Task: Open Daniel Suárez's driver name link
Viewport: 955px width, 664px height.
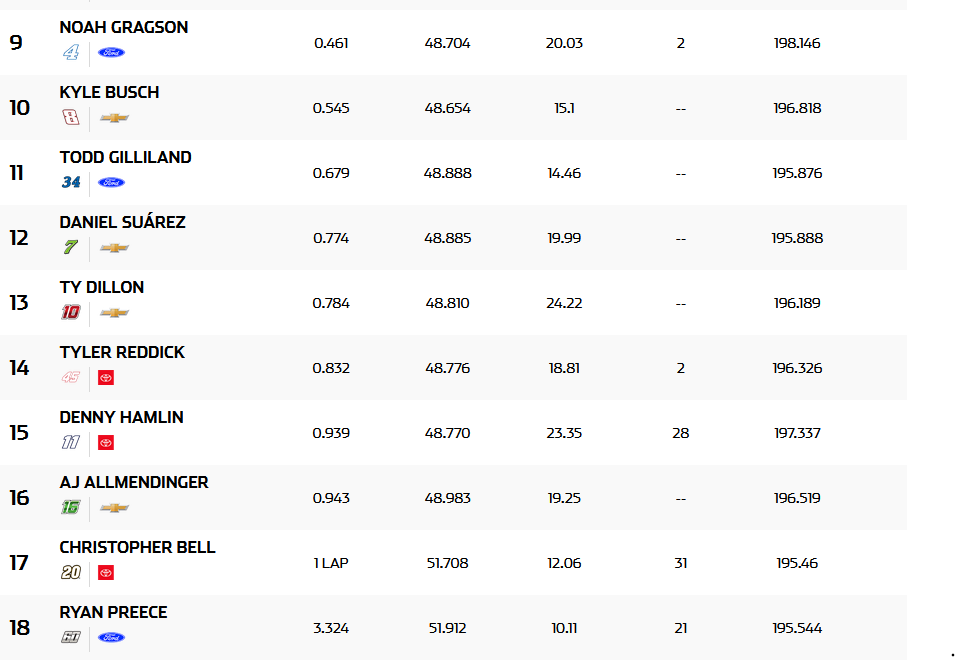Action: coord(122,223)
